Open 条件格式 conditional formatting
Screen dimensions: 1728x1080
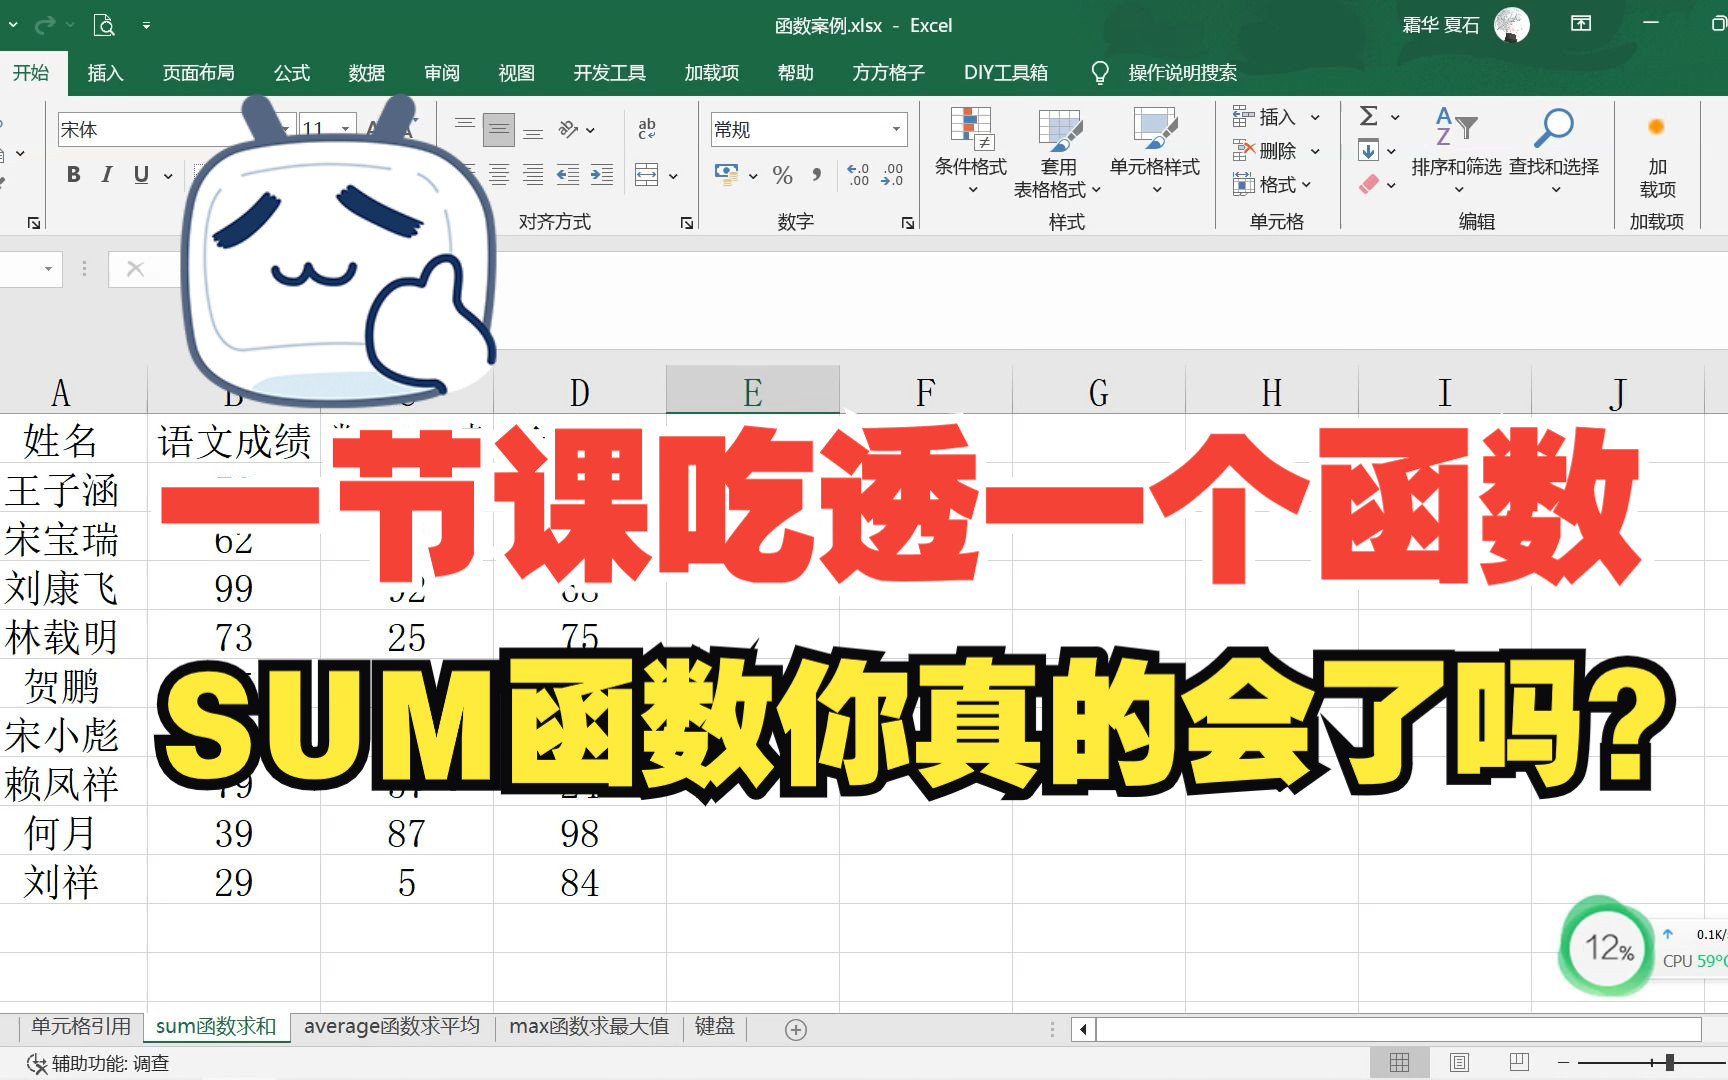tap(970, 151)
